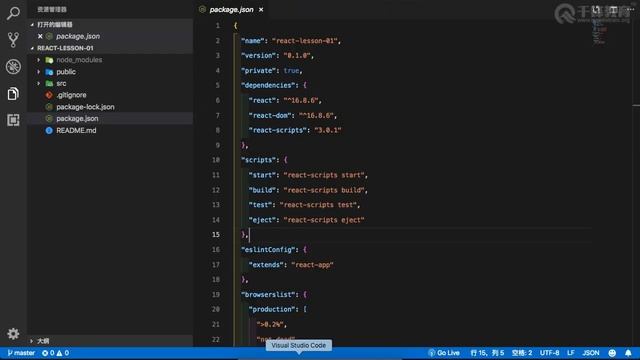This screenshot has width=640, height=360.
Task: Split the editor to the right
Action: pos(613,9)
